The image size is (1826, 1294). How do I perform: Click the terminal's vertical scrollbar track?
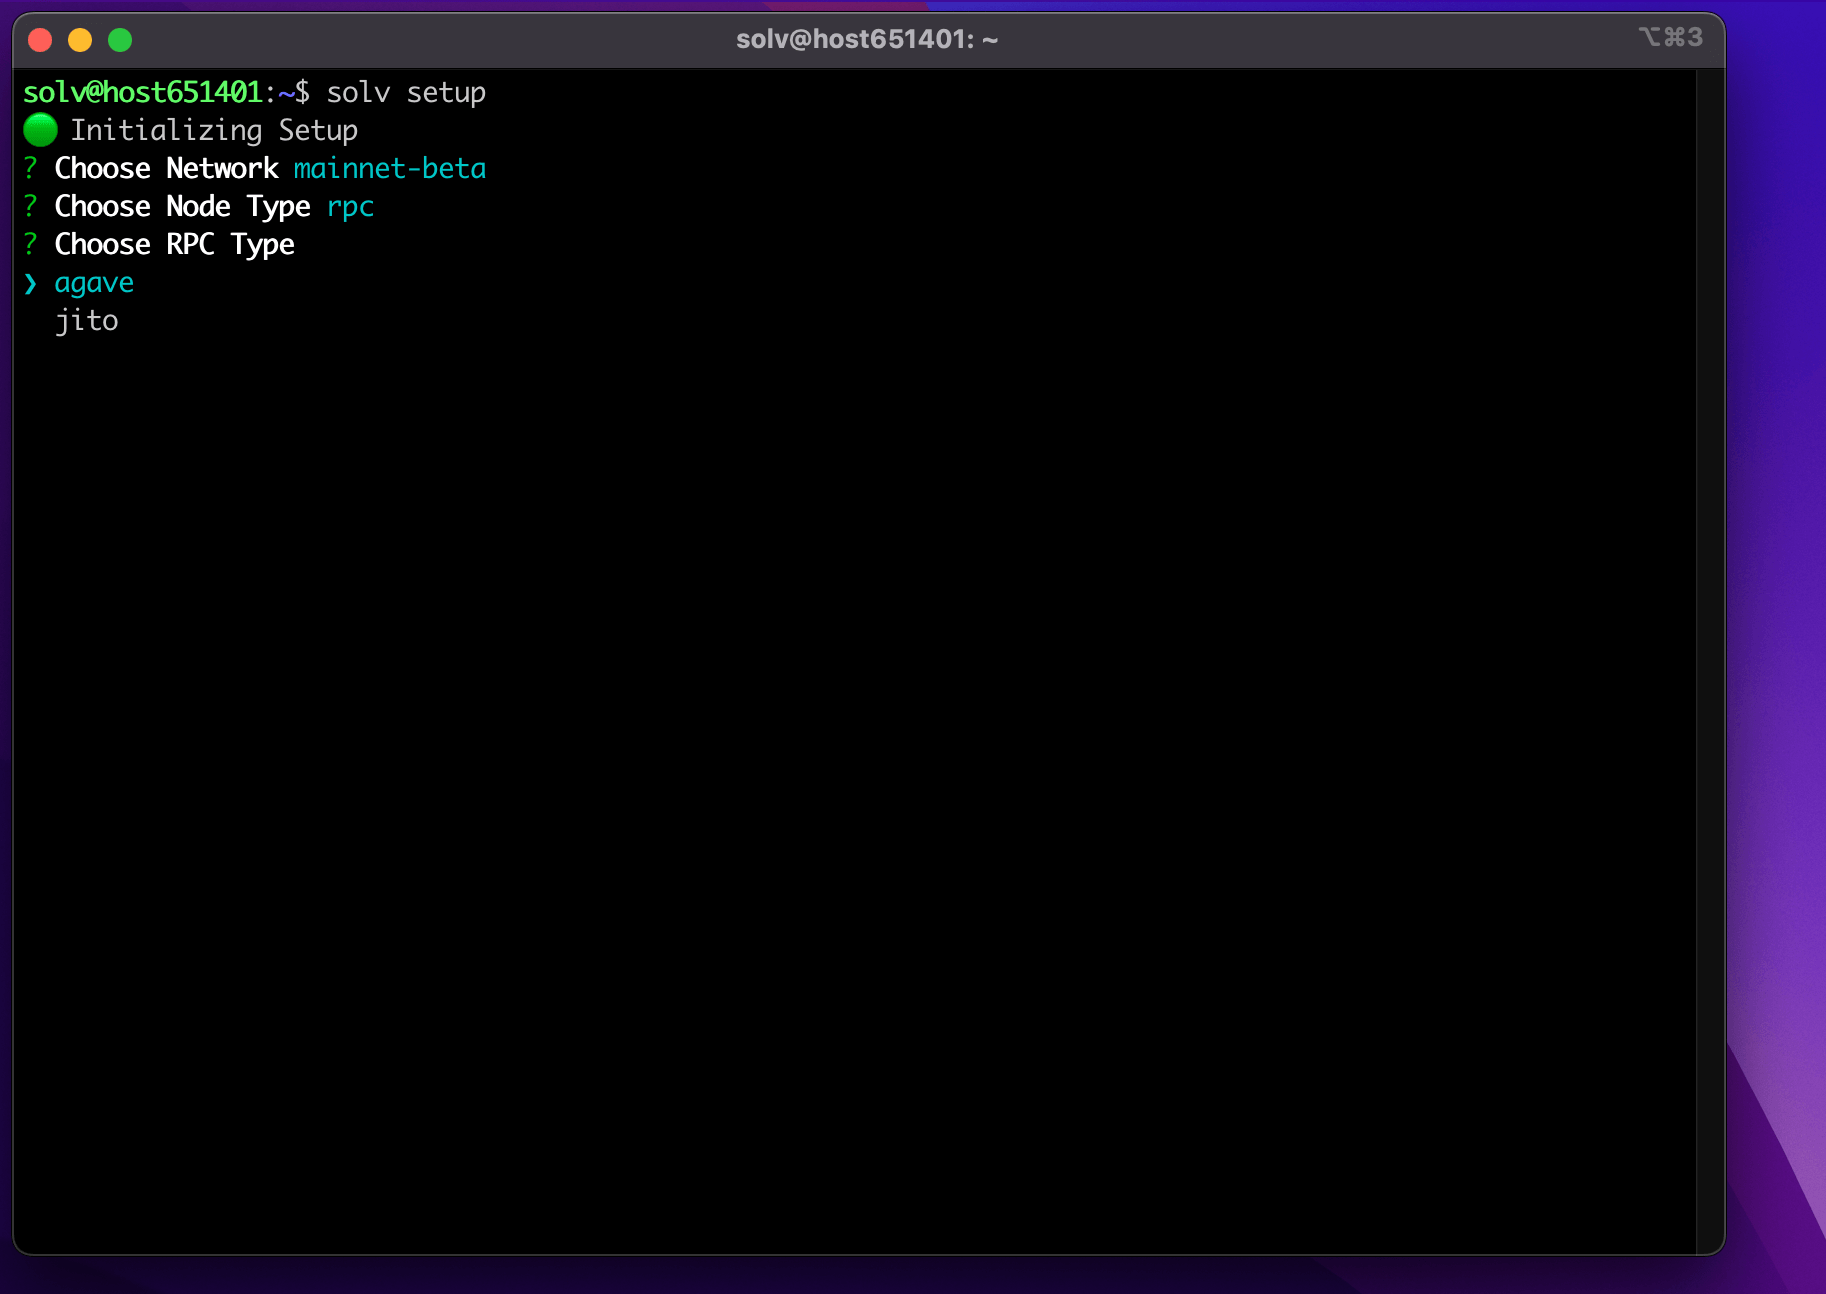pos(1710,661)
